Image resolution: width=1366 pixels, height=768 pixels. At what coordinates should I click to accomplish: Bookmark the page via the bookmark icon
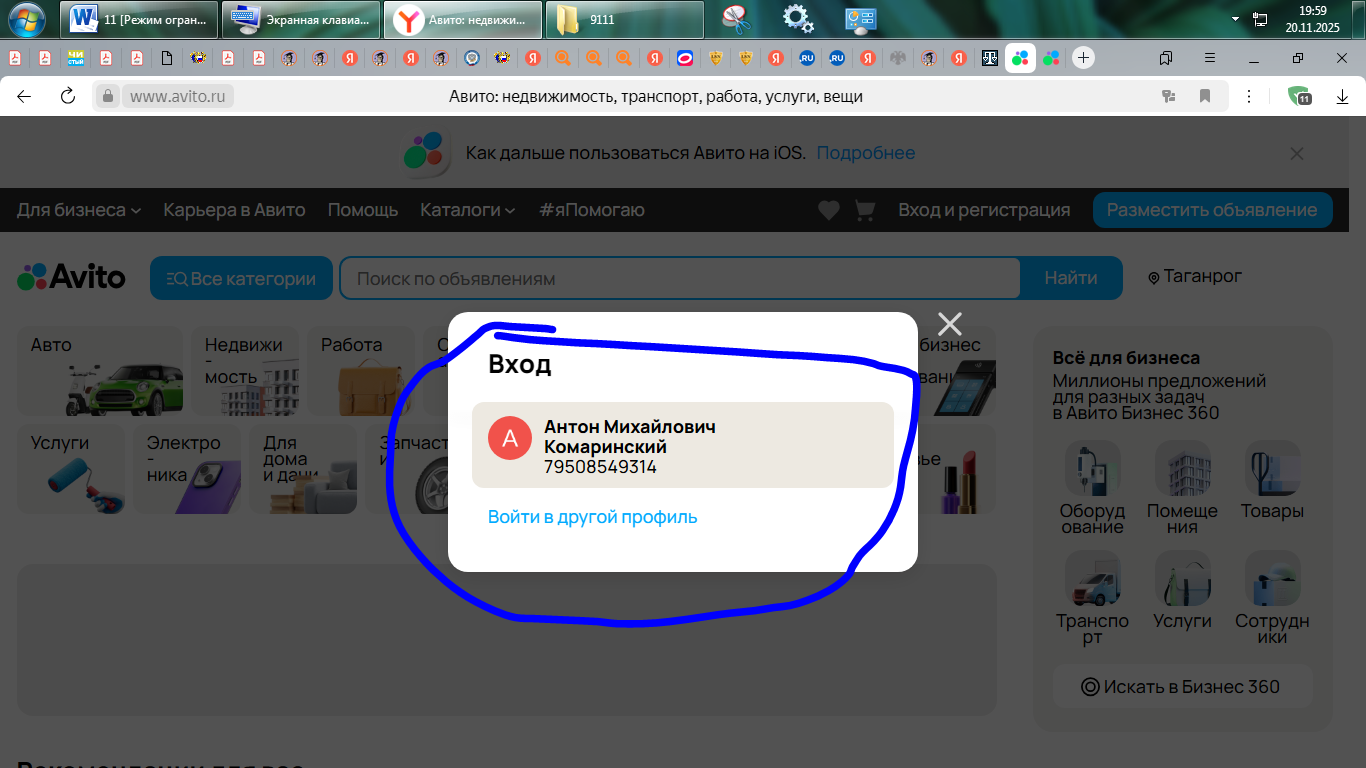tap(1205, 96)
